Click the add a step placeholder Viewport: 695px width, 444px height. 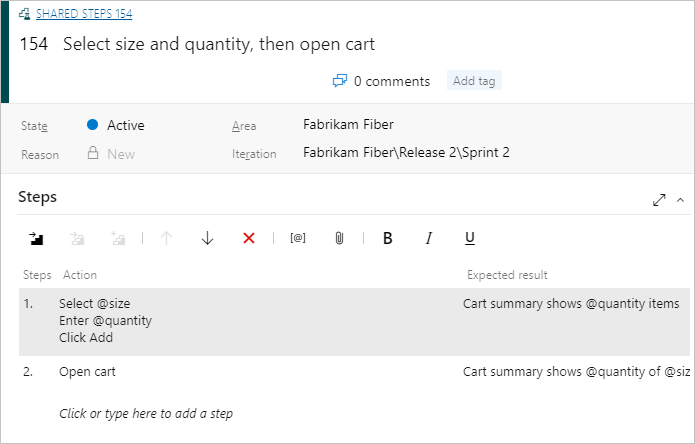pos(146,413)
